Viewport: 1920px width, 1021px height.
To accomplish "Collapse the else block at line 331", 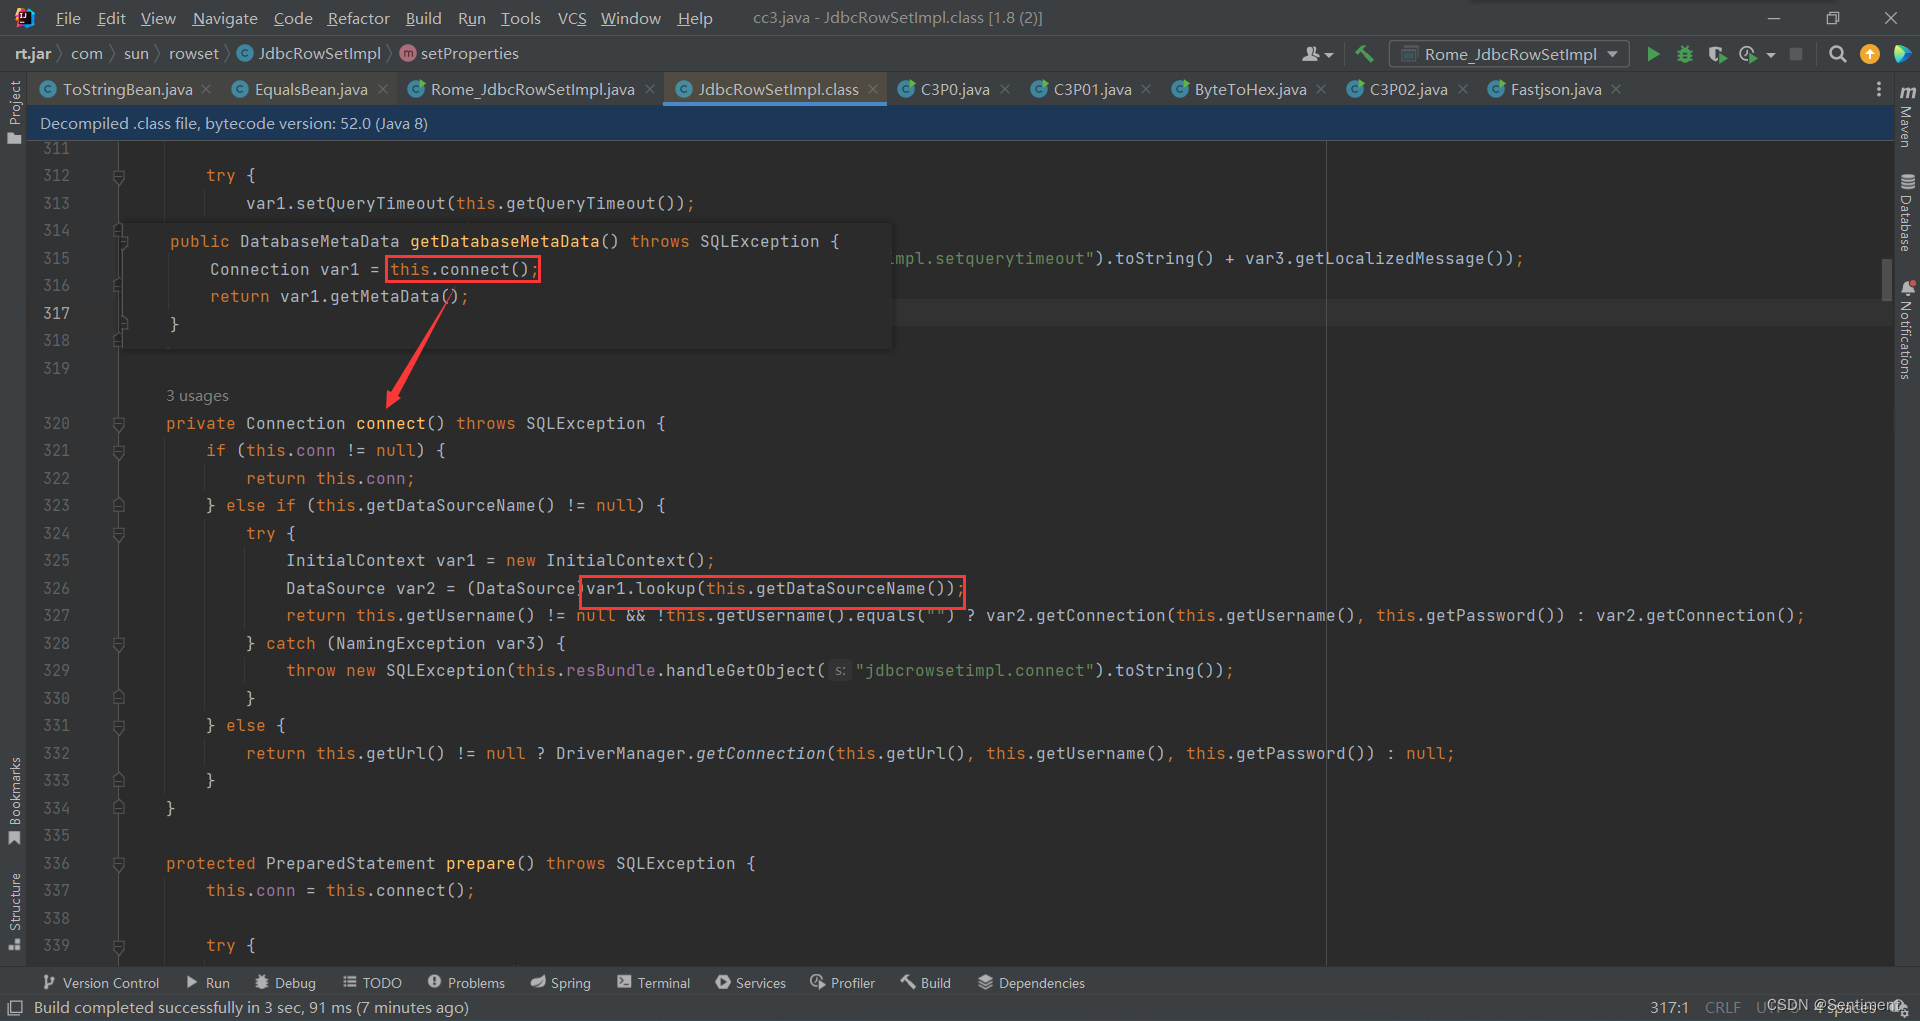I will (x=119, y=726).
